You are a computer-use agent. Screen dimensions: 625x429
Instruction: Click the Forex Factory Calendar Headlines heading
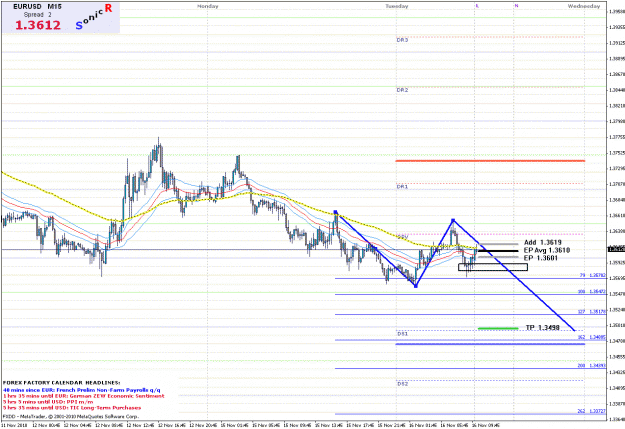click(61, 383)
